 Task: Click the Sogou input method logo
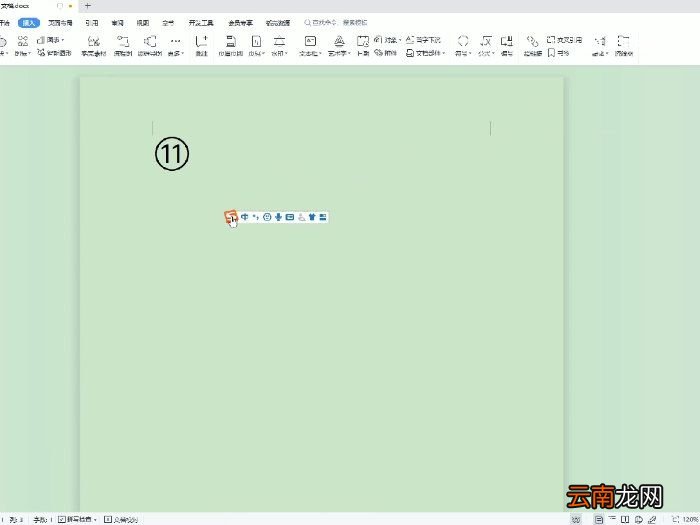click(230, 217)
